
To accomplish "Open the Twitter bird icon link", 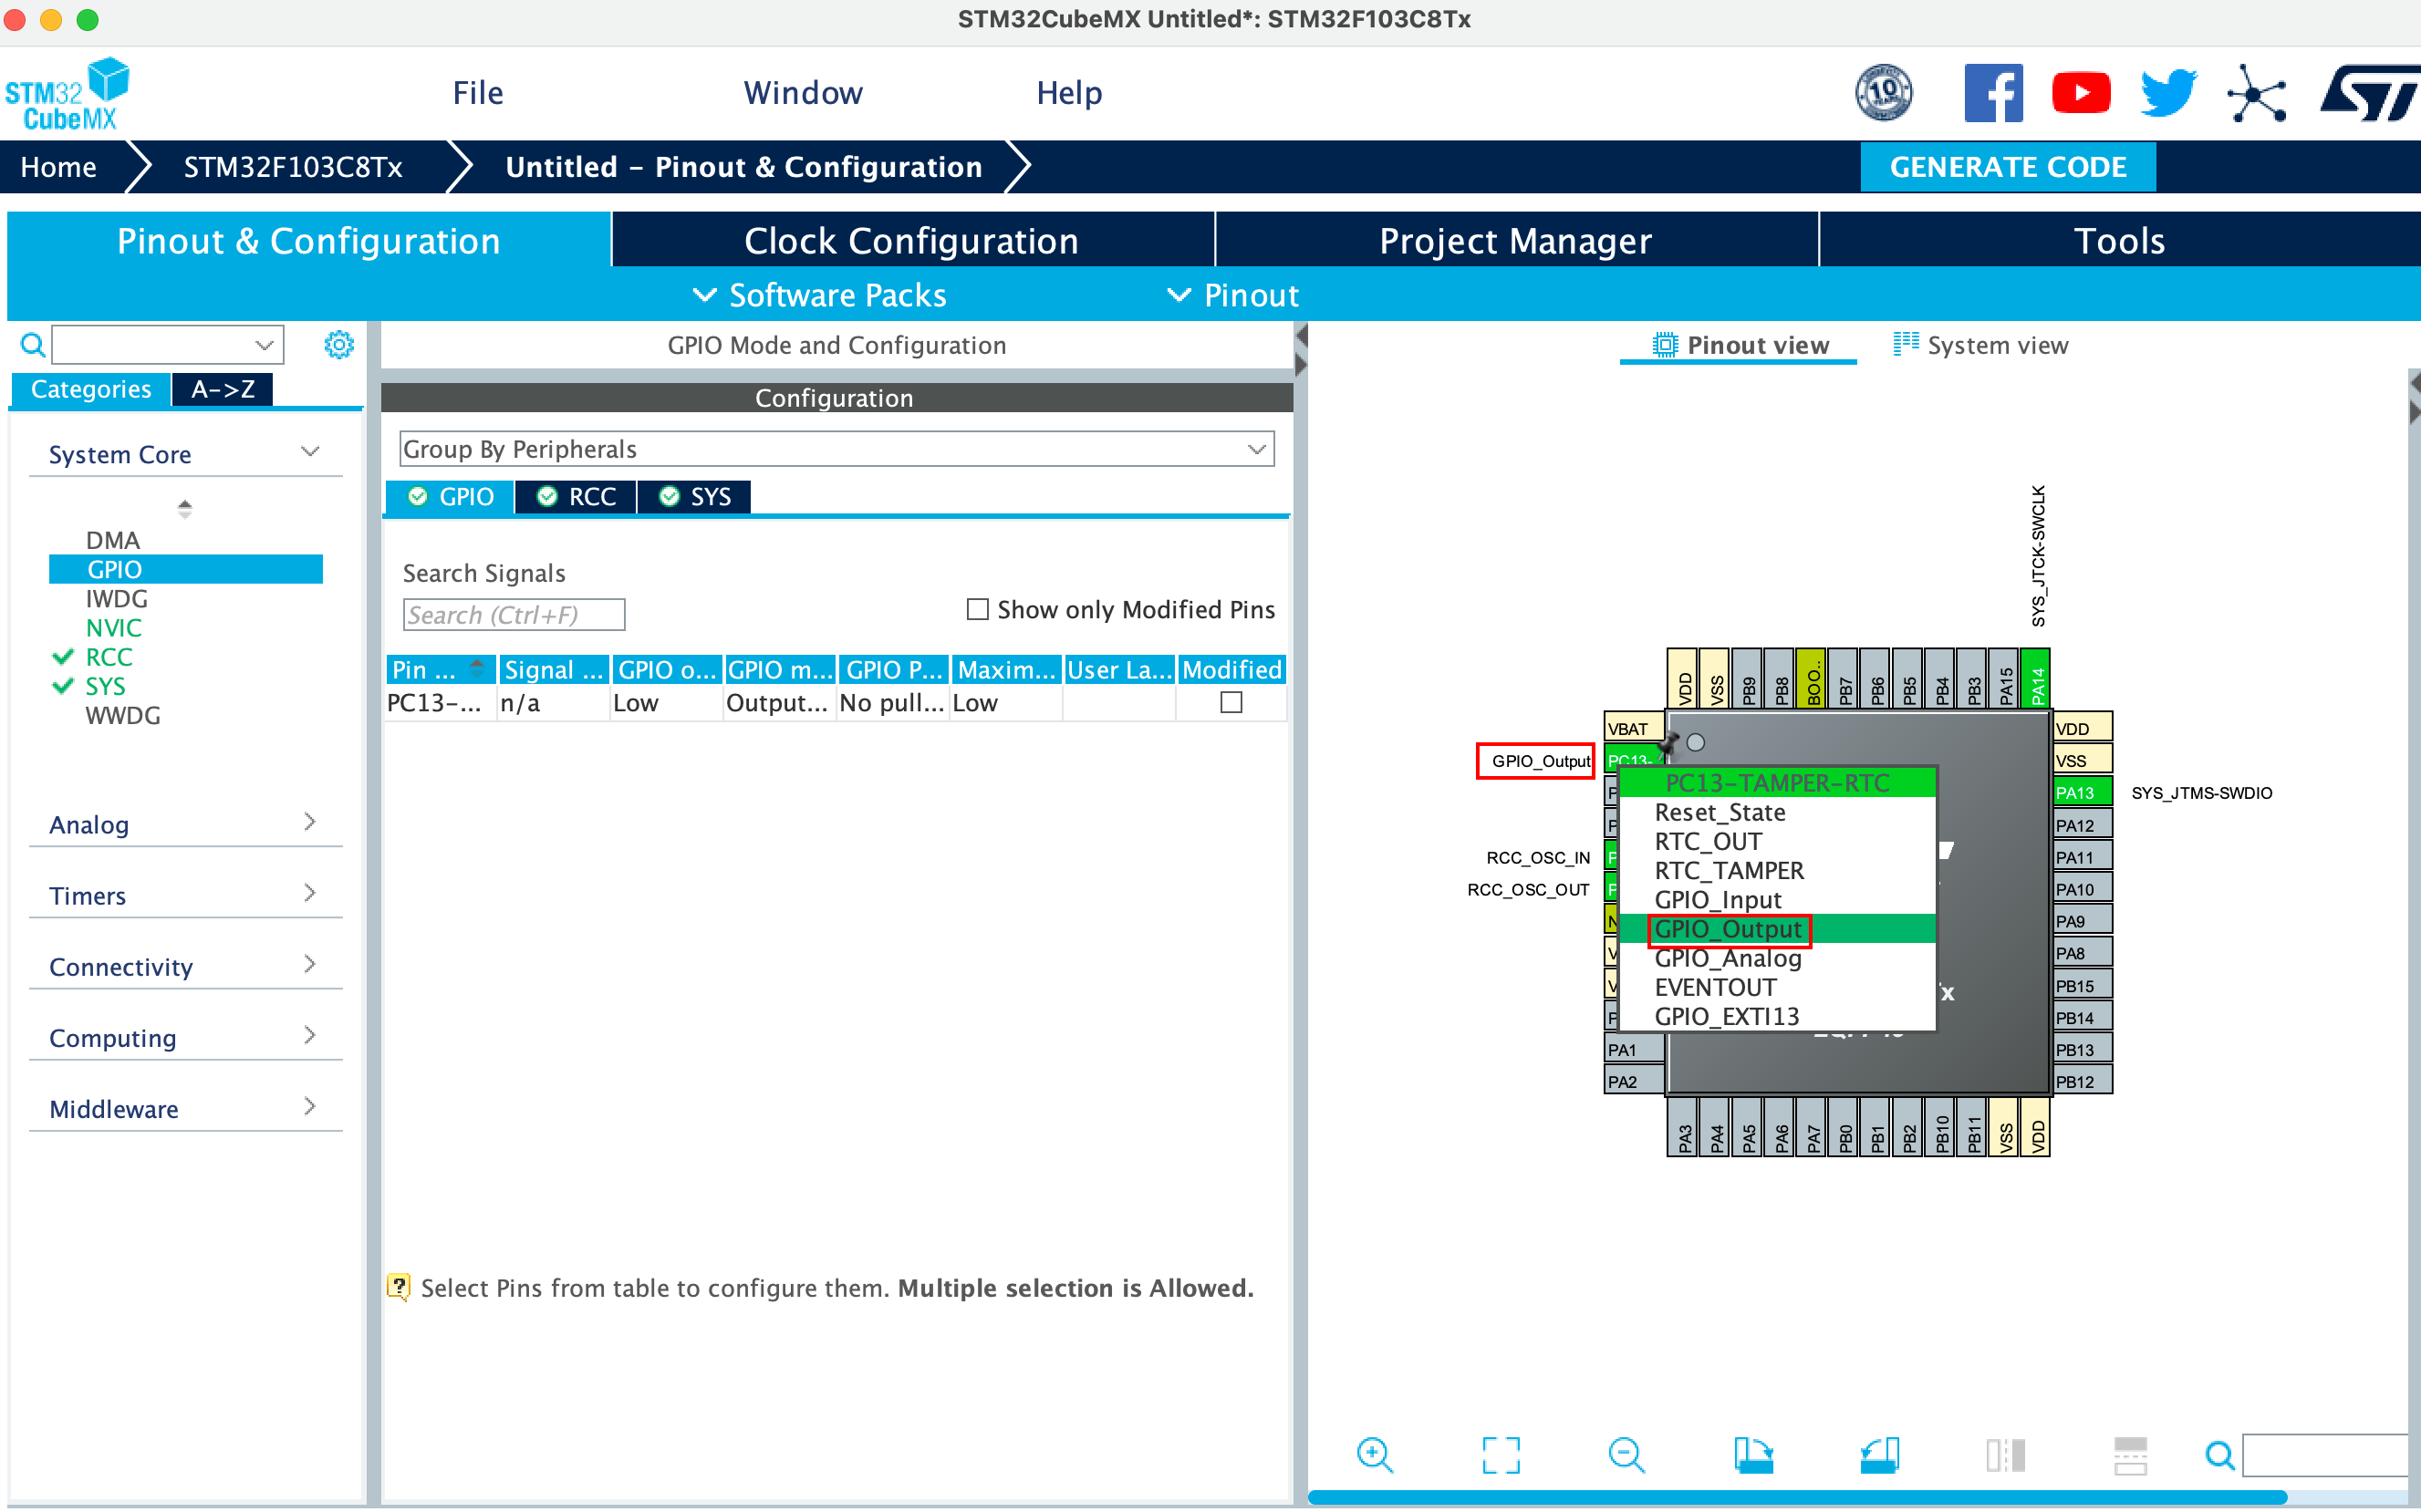I will (x=2167, y=93).
